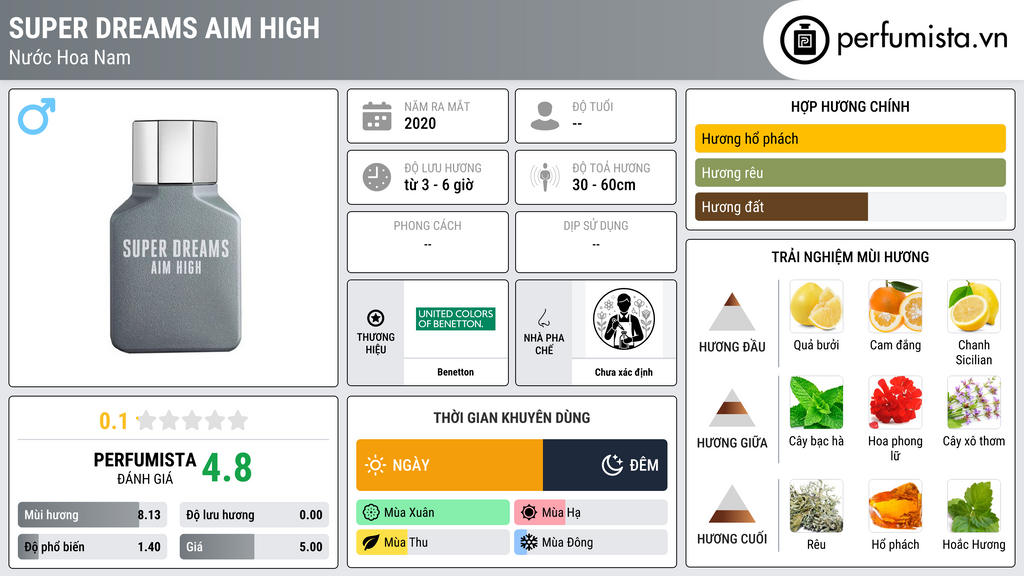Viewport: 1024px width, 576px height.
Task: Click the perfumista.vn site name text
Action: (x=922, y=39)
